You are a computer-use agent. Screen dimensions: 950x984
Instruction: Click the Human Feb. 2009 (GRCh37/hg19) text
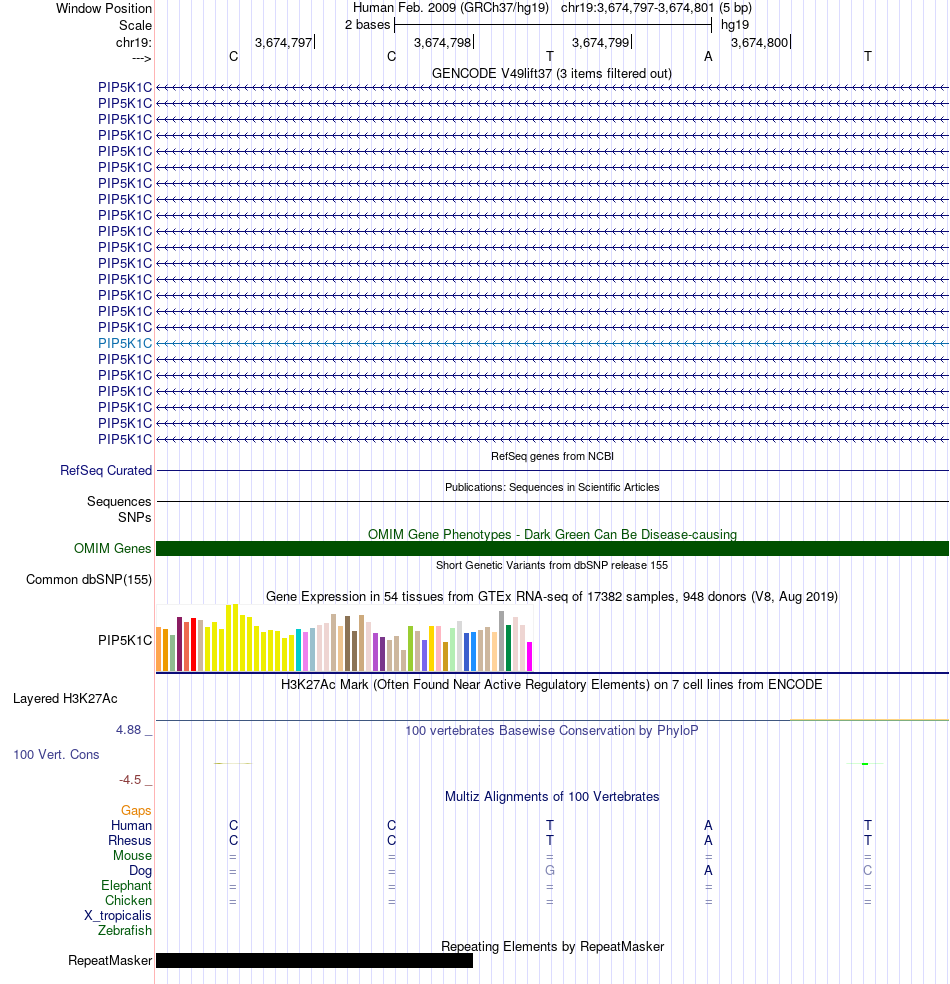[x=451, y=8]
